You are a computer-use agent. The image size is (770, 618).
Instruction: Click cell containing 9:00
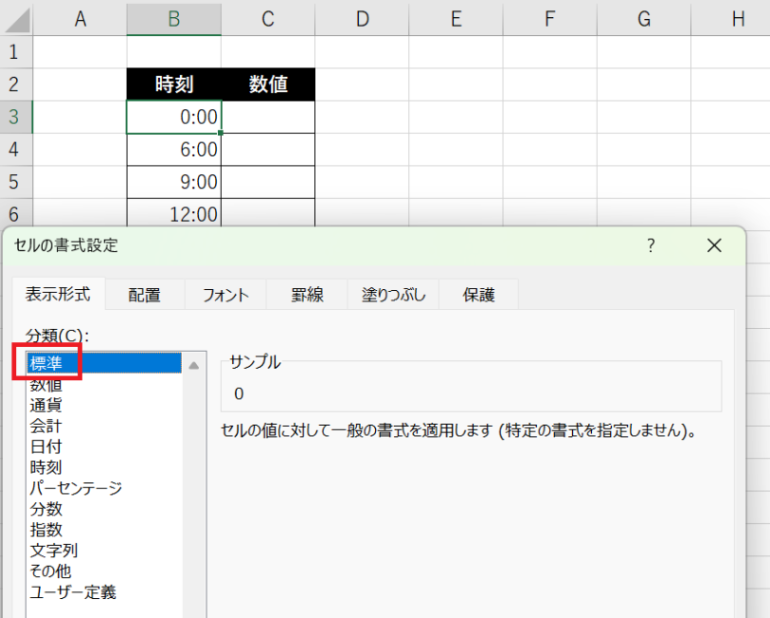click(174, 182)
